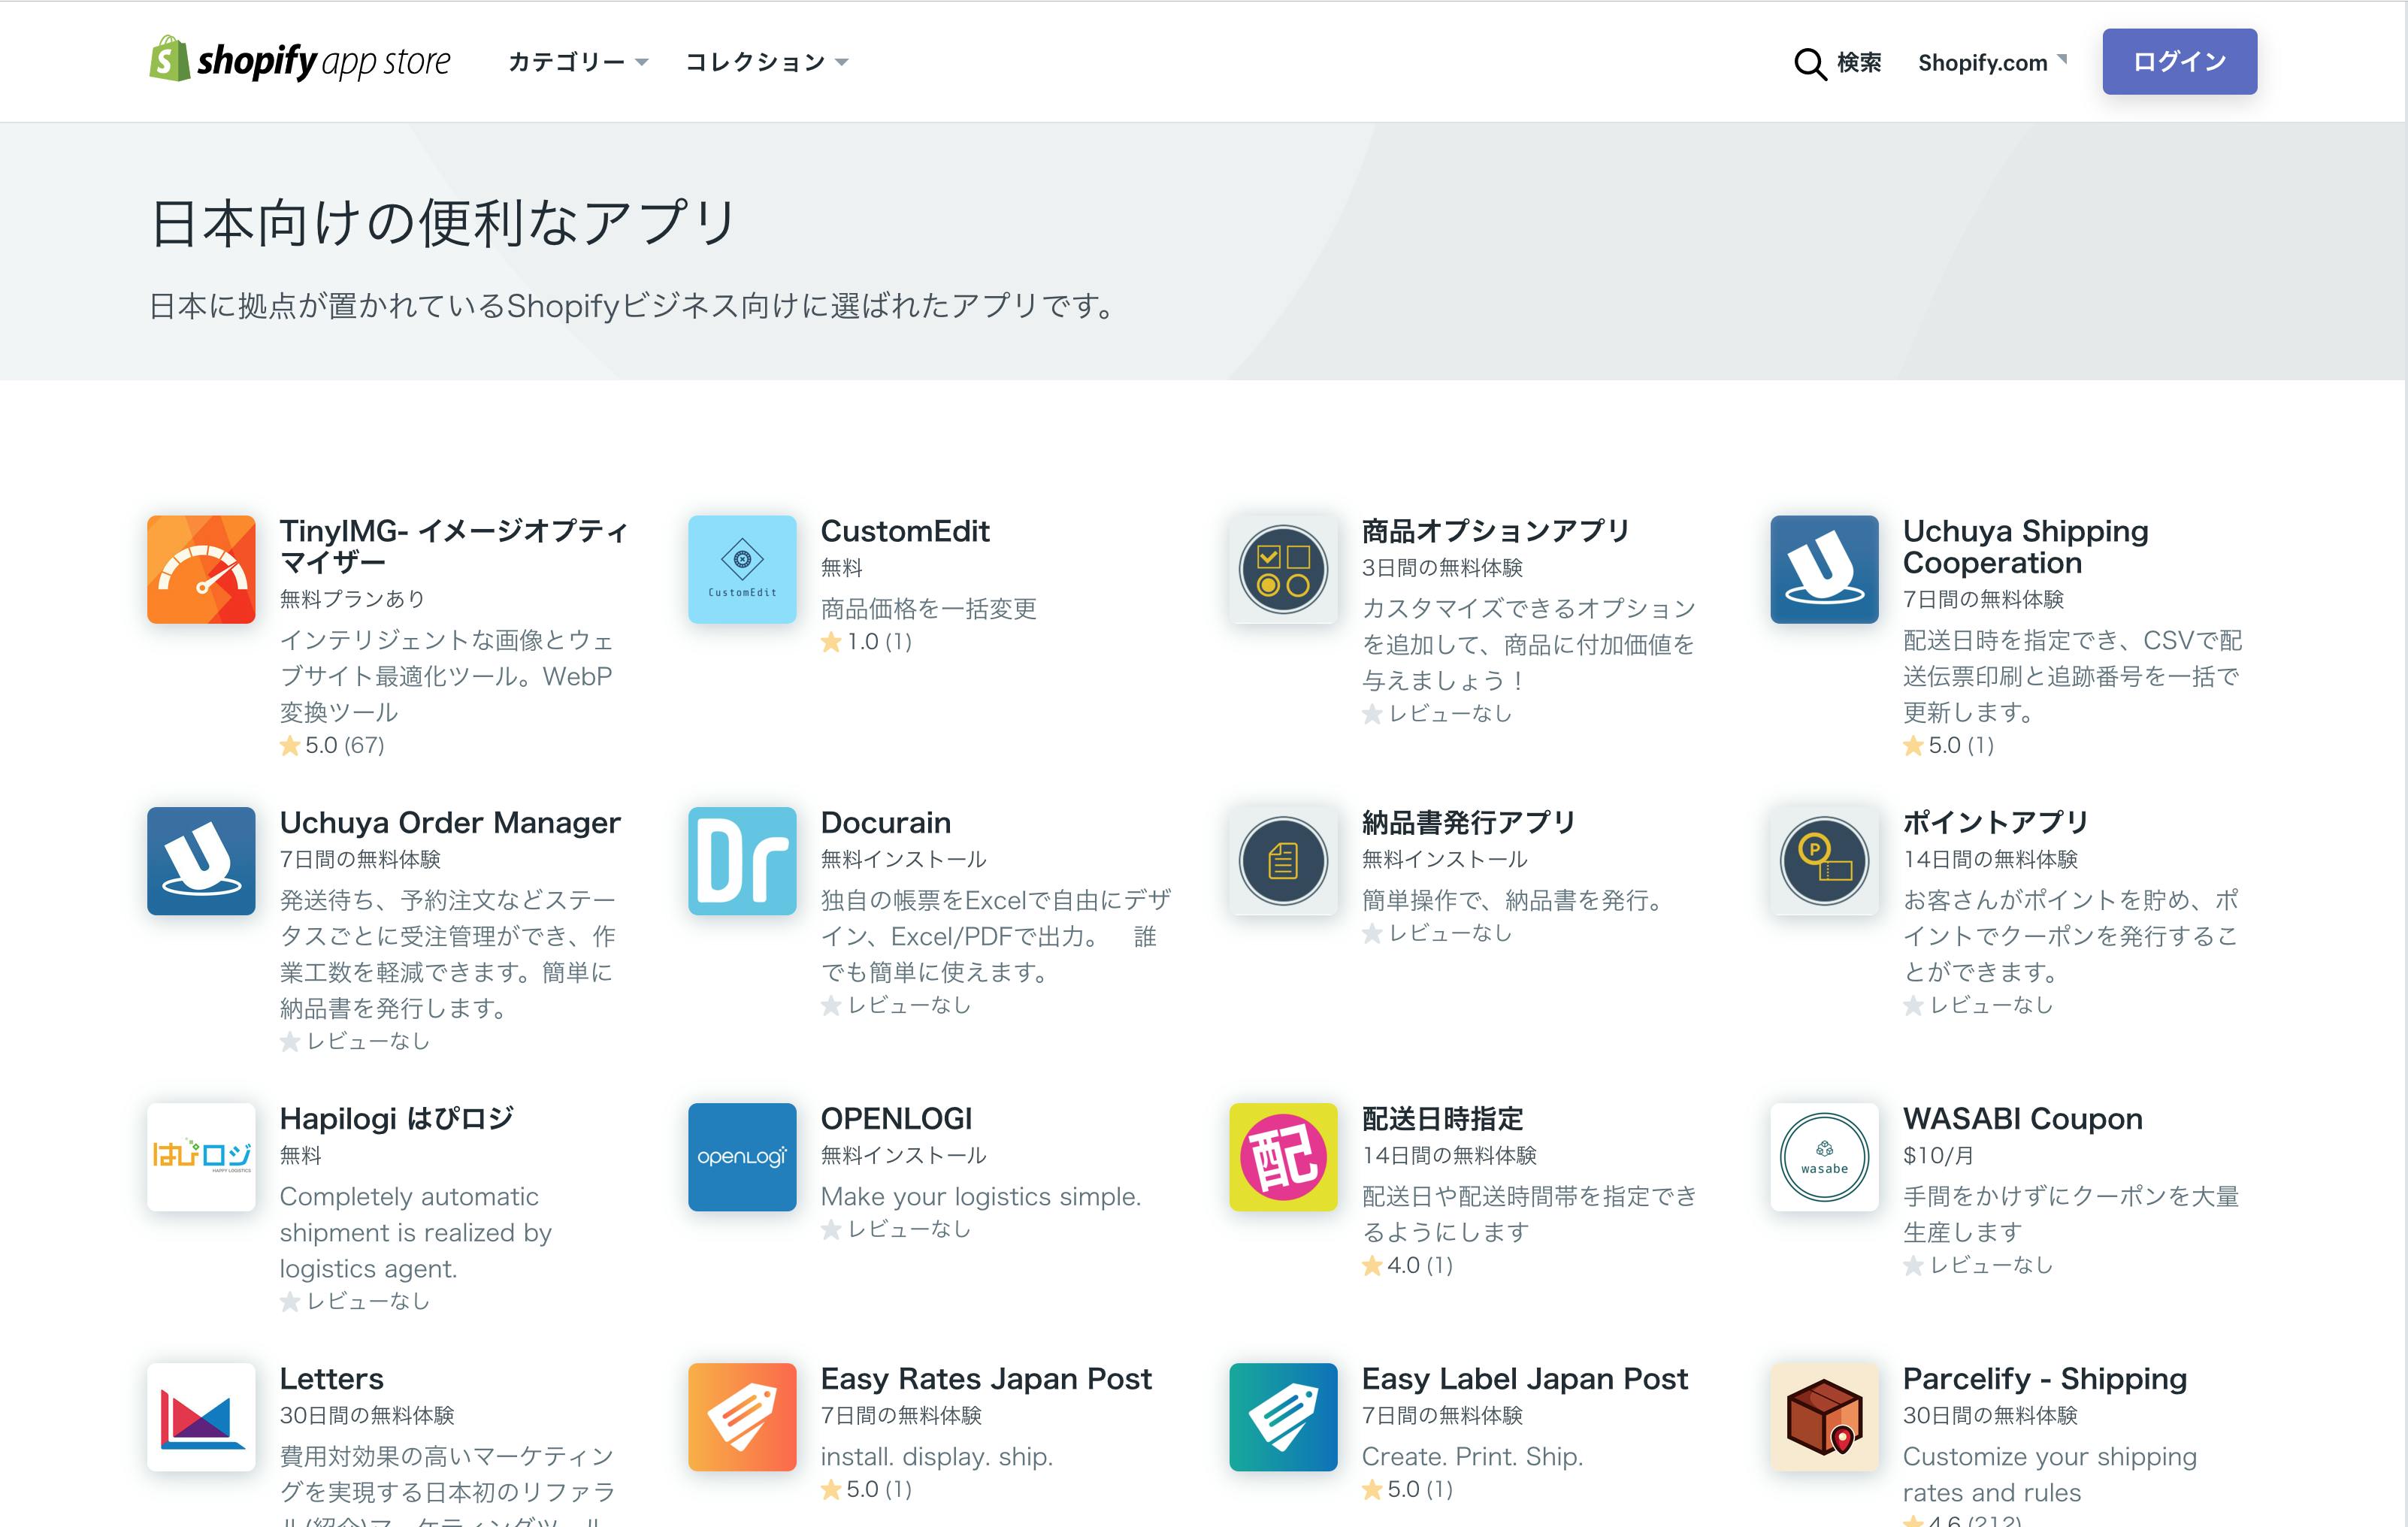Click the Parcelify shipping box icon
The image size is (2408, 1527).
(1824, 1418)
